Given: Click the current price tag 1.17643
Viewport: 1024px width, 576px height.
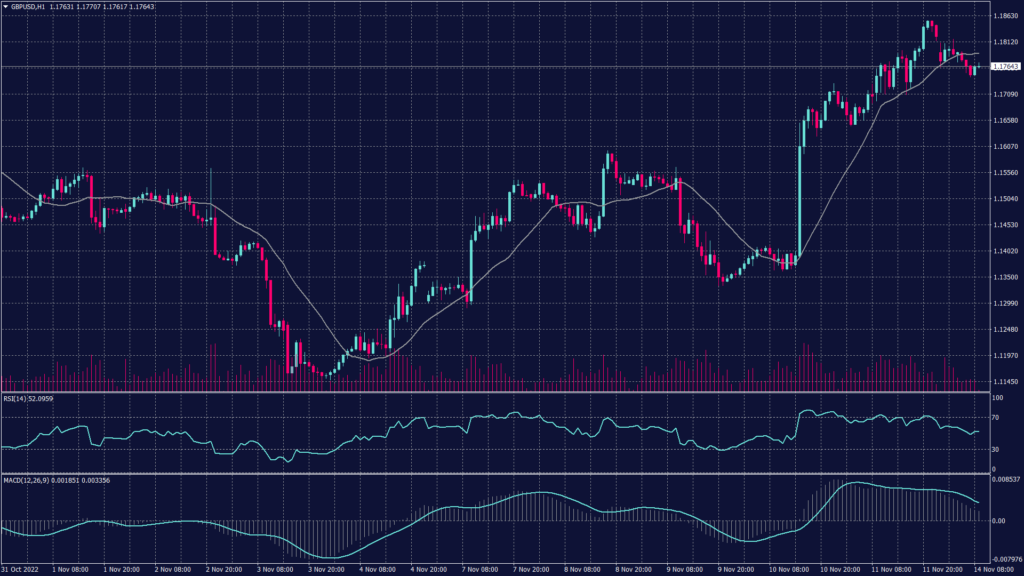Looking at the screenshot, I should point(1004,67).
